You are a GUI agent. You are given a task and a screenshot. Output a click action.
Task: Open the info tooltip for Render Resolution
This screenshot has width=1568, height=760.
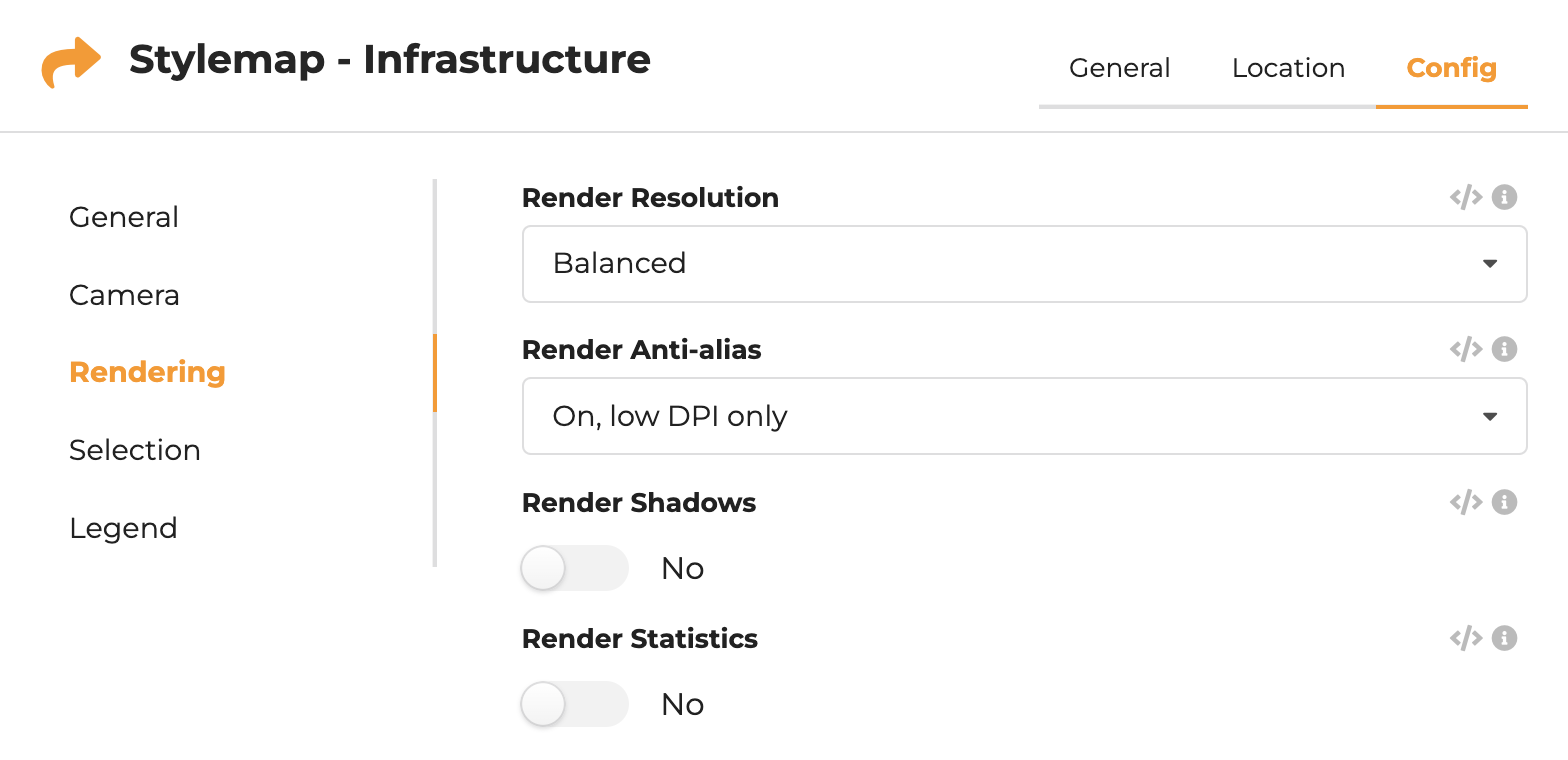click(1504, 197)
